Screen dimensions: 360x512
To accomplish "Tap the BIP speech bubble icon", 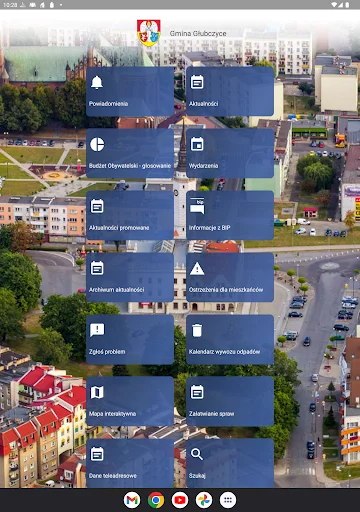I will tap(197, 206).
